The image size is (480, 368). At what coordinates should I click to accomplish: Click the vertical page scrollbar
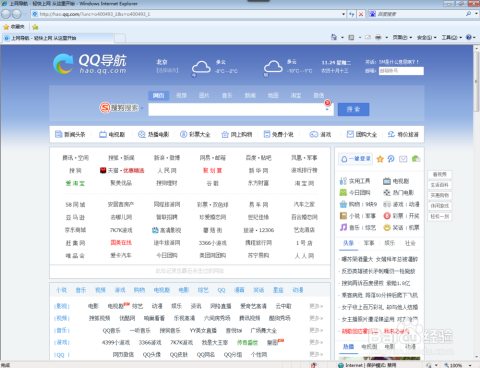[476, 202]
